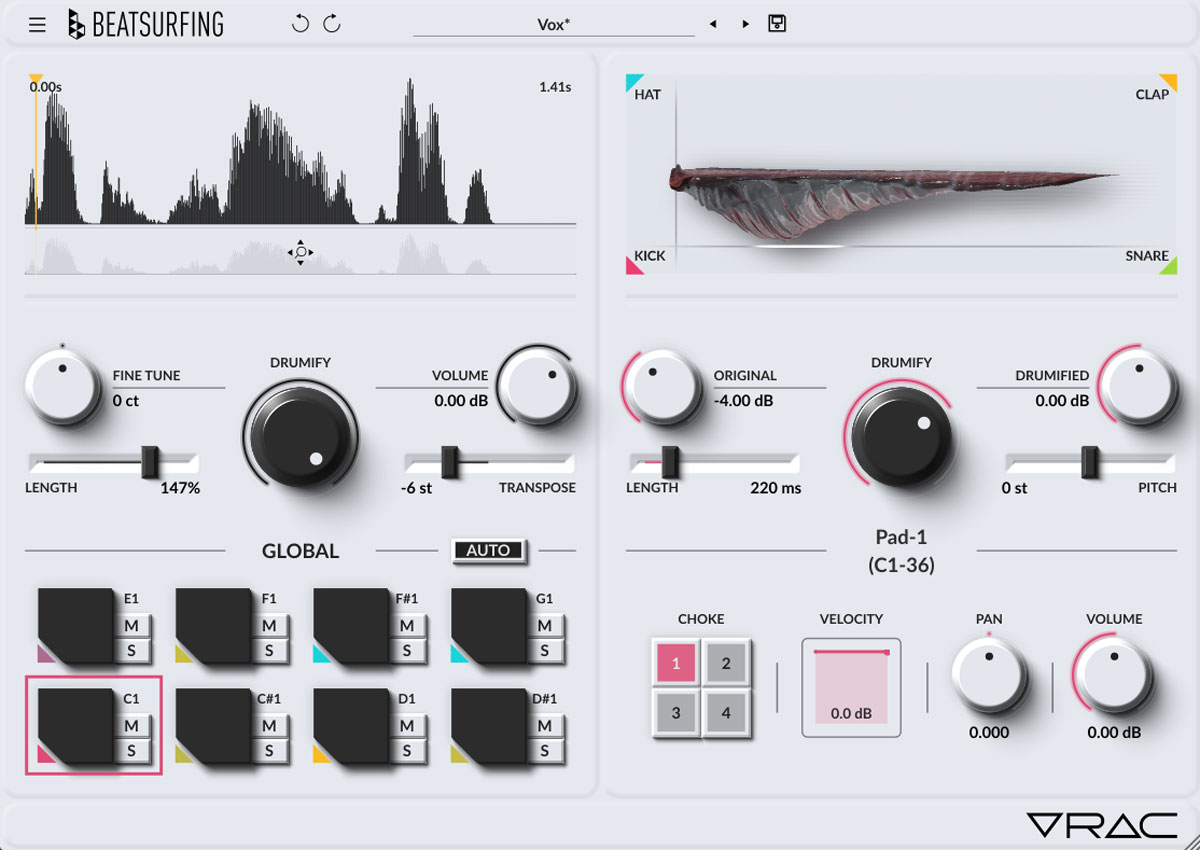Save preset with floppy disk icon
The width and height of the screenshot is (1200, 850).
777,23
